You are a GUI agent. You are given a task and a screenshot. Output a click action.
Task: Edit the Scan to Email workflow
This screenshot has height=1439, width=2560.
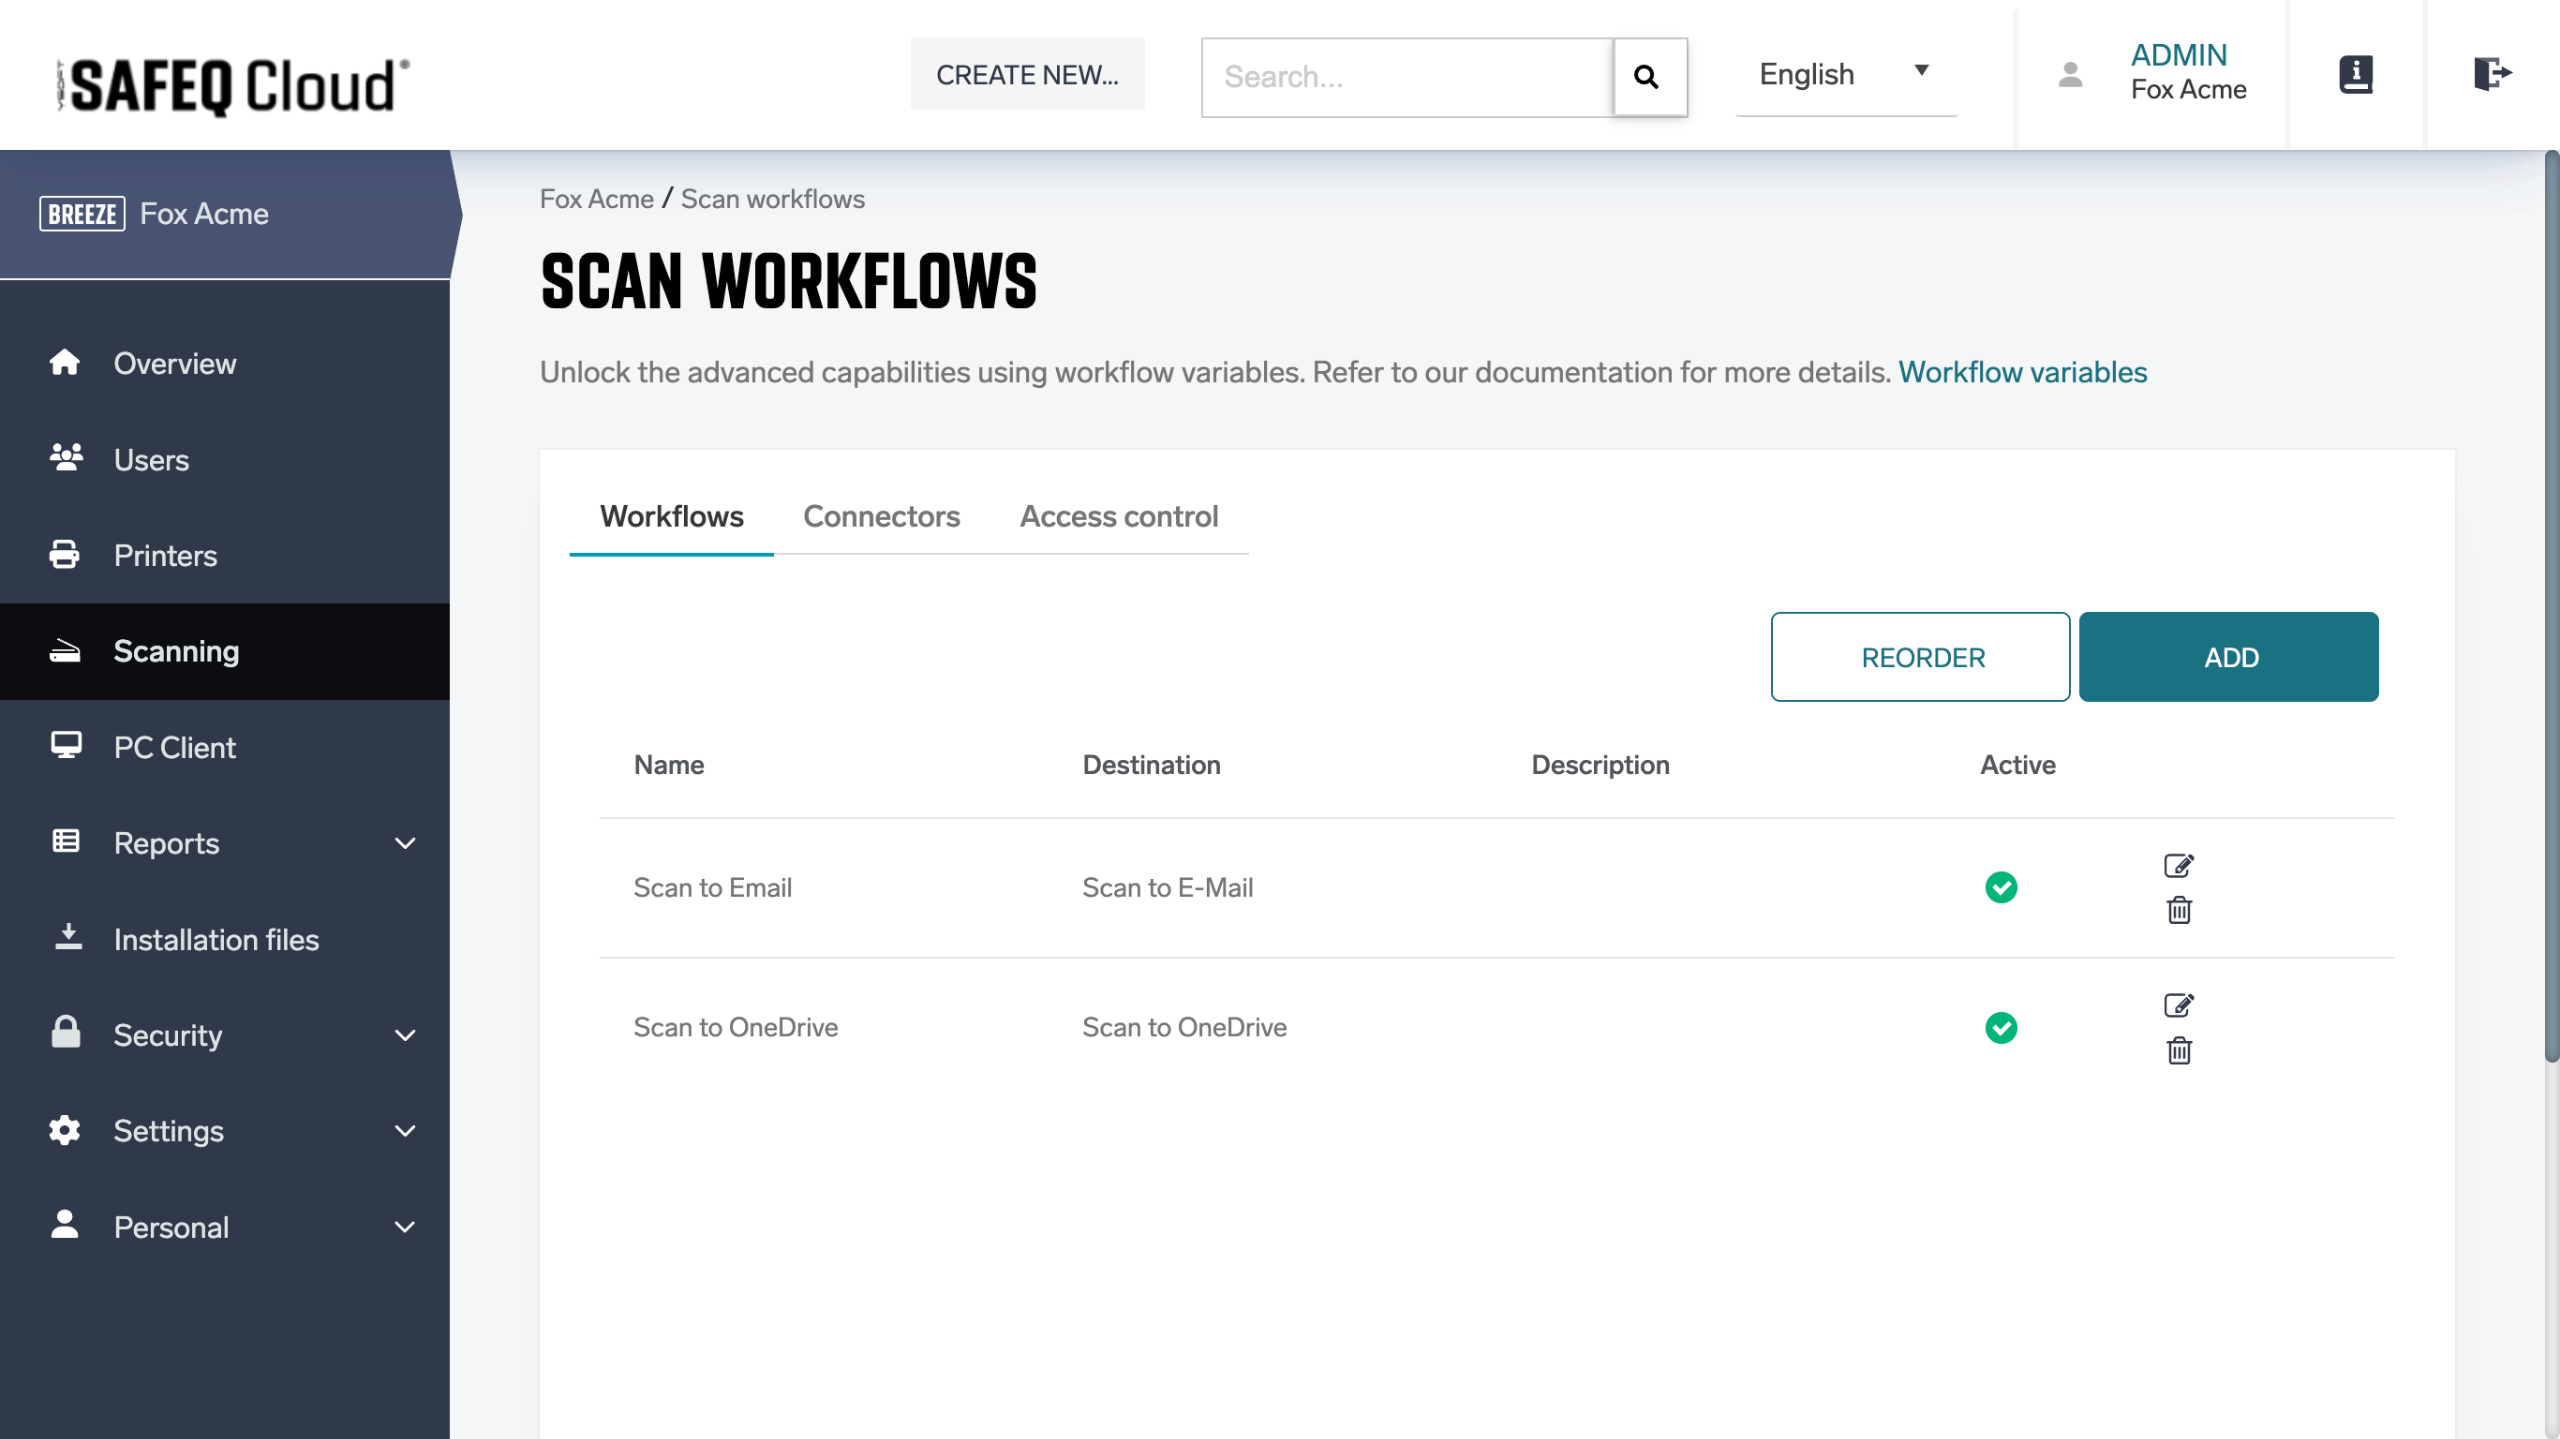(2178, 865)
